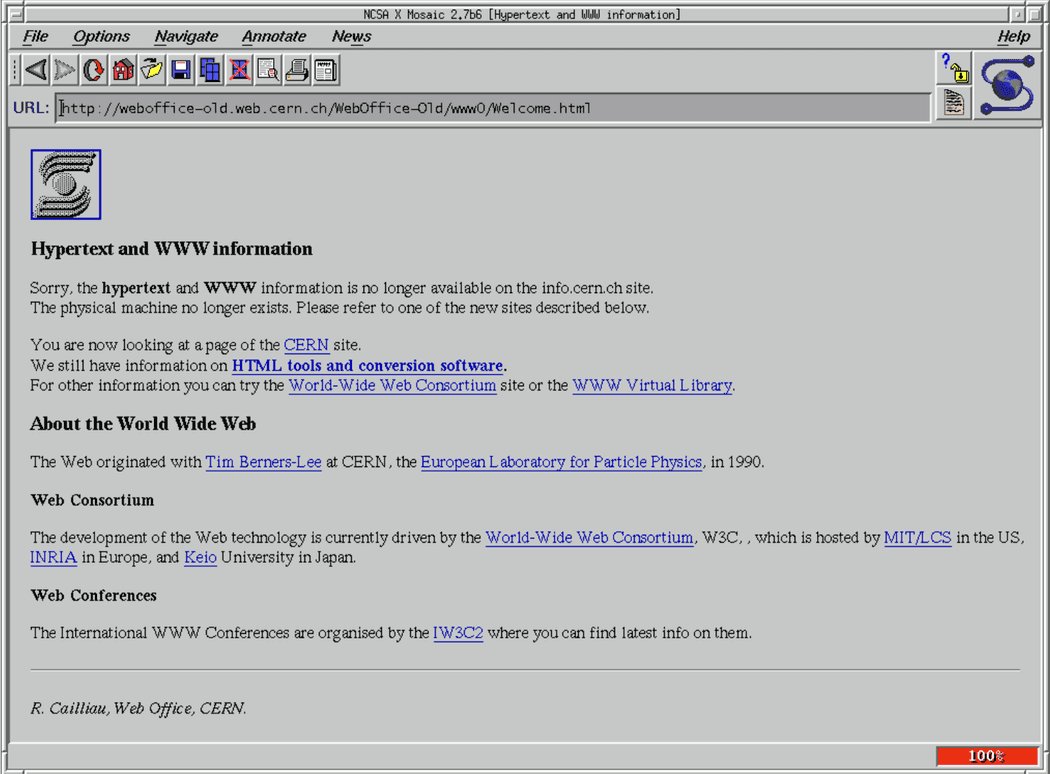
Task: Clone the browser window
Action: (207, 70)
